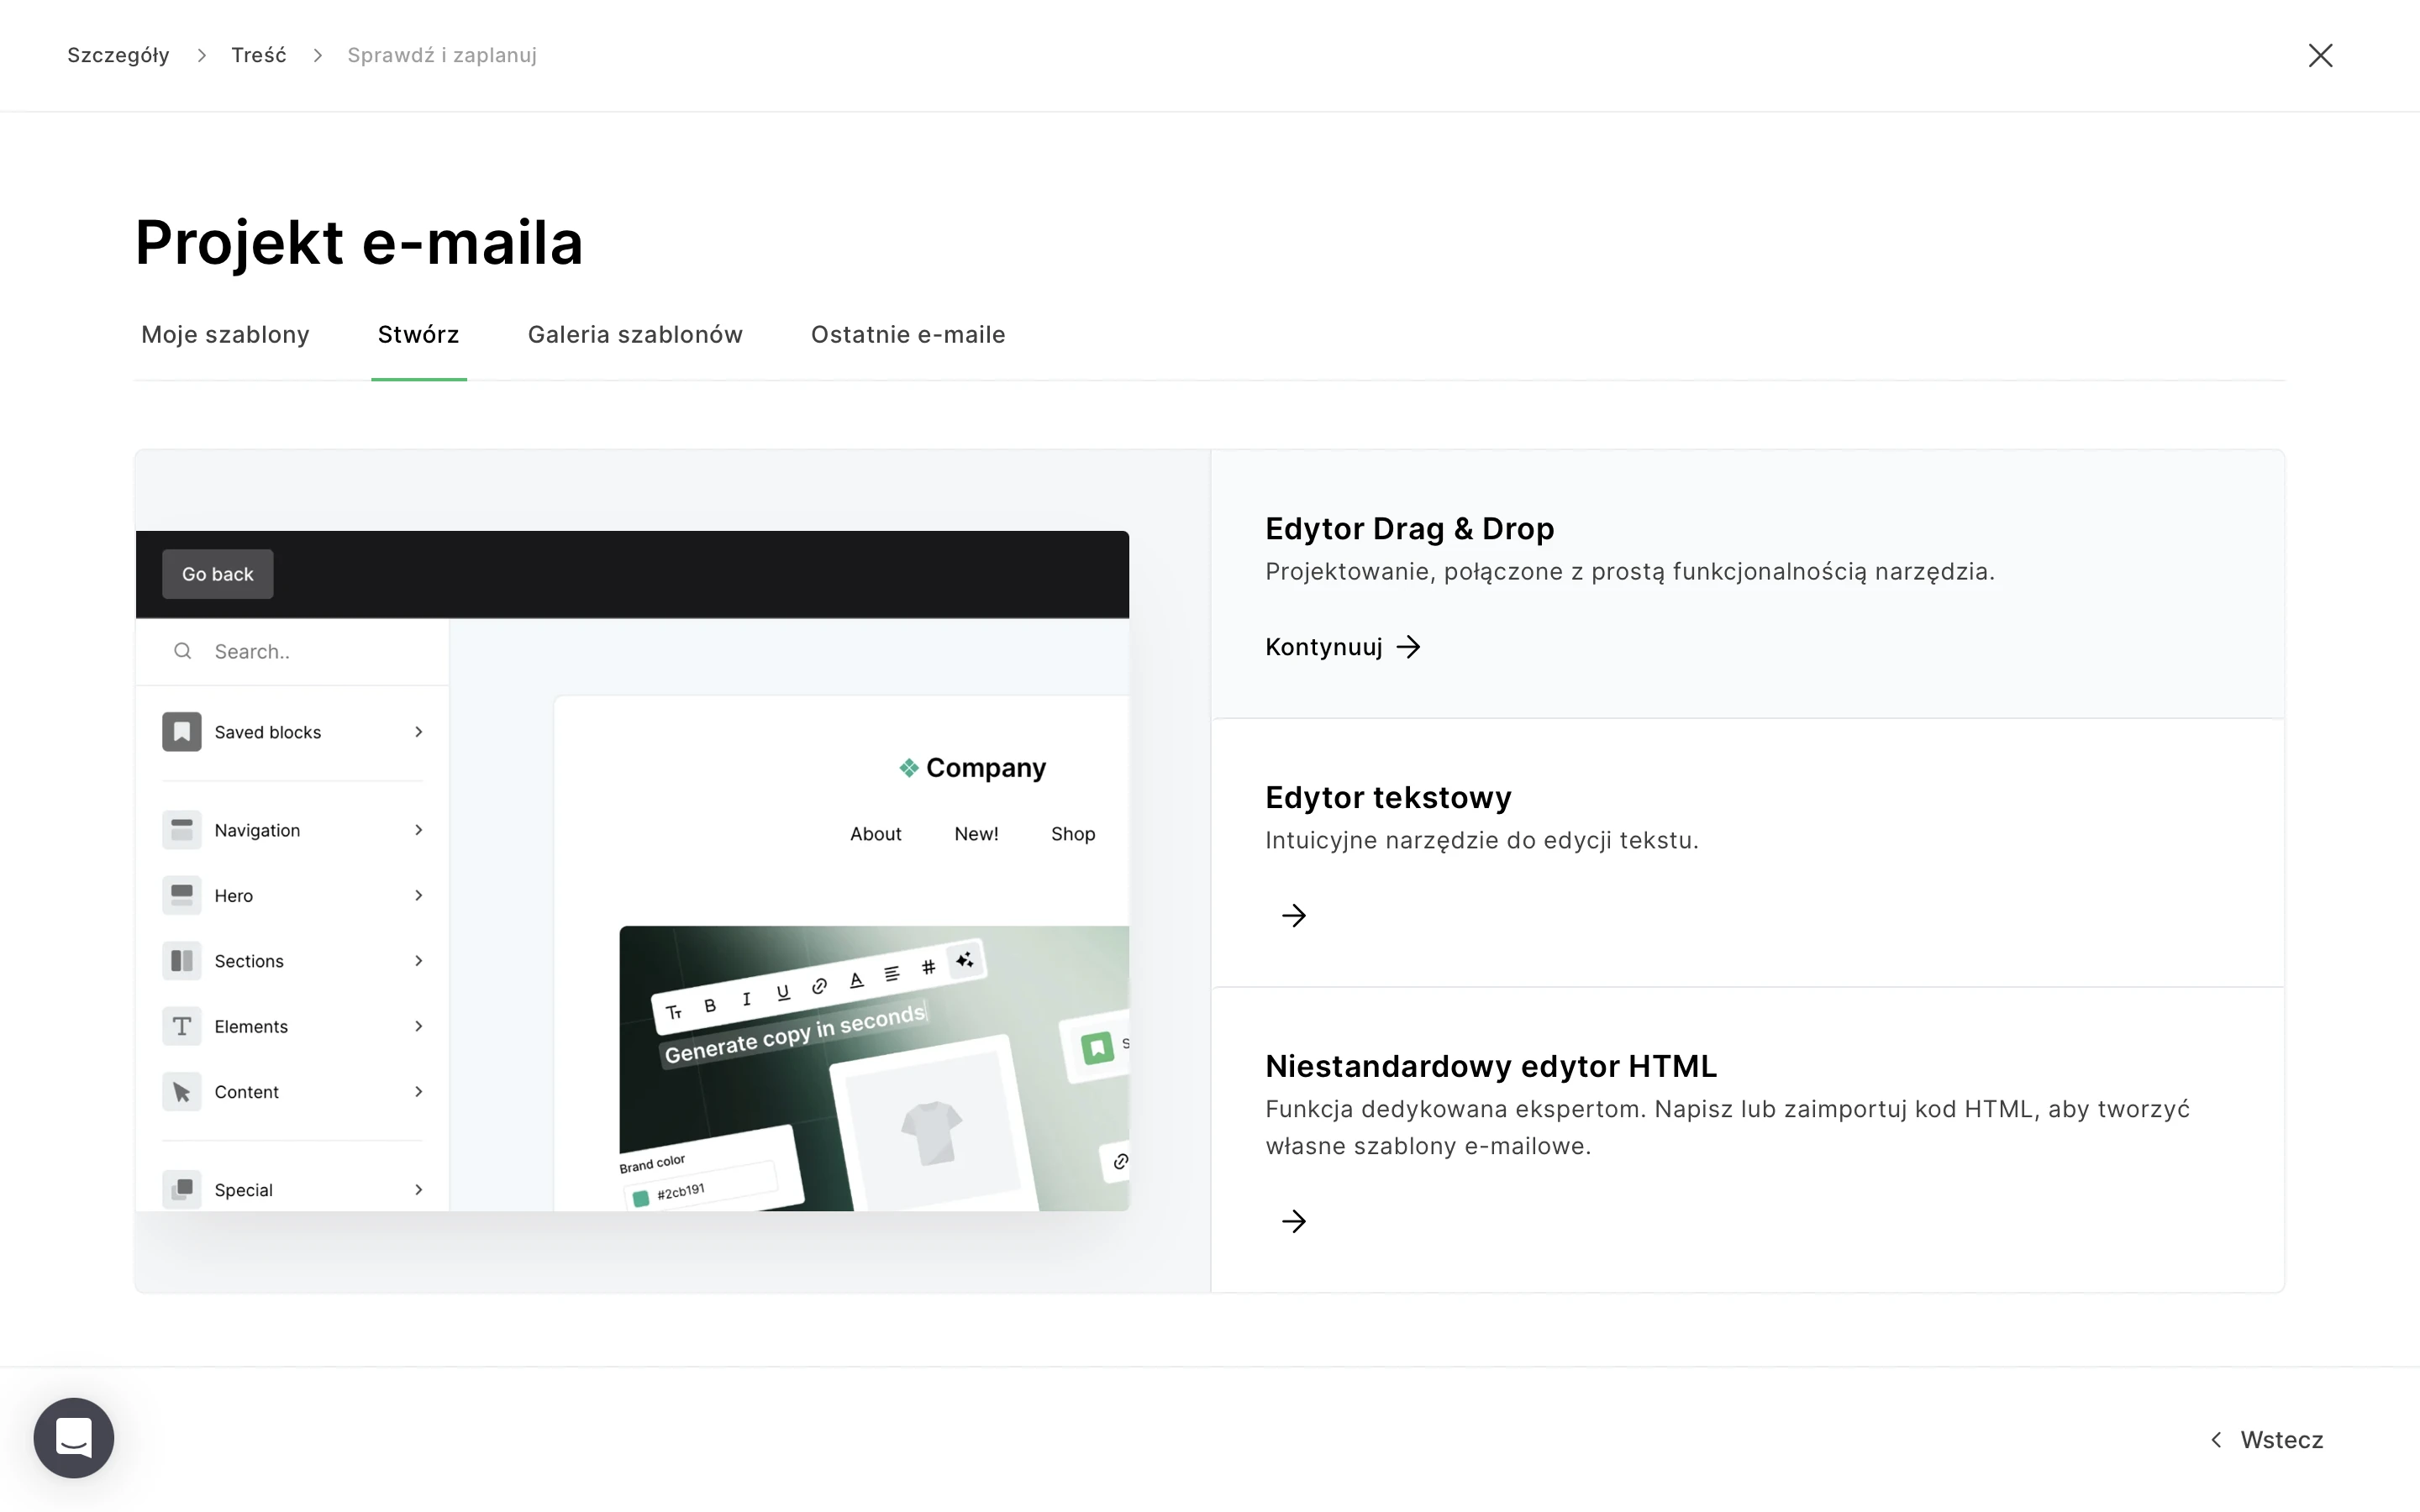Screen dimensions: 2420x1512
Task: Click New! in preview navigation
Action: tap(976, 834)
